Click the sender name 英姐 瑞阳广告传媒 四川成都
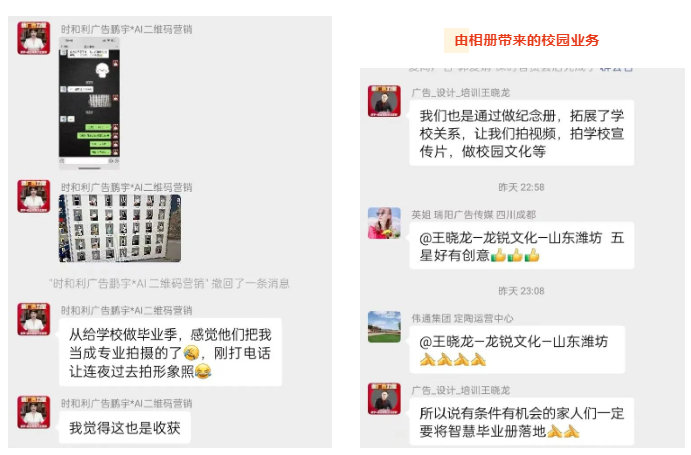 coord(473,215)
